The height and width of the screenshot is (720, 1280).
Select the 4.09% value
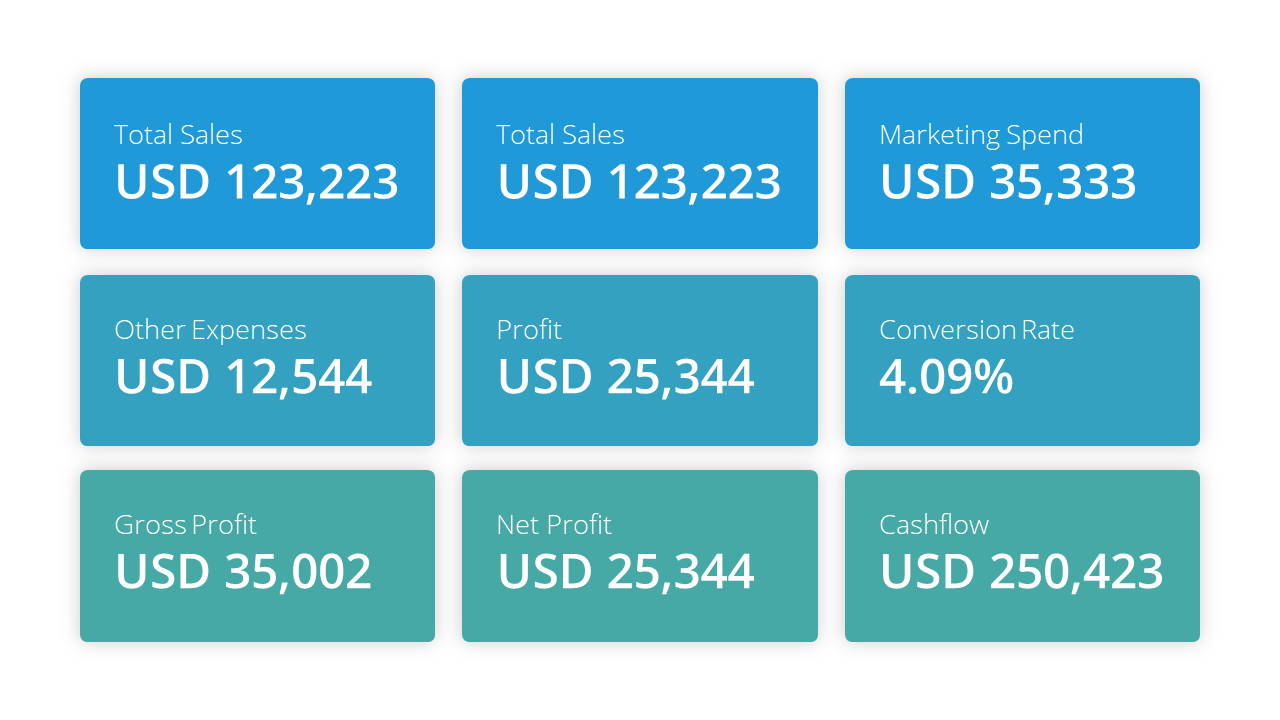(x=946, y=376)
